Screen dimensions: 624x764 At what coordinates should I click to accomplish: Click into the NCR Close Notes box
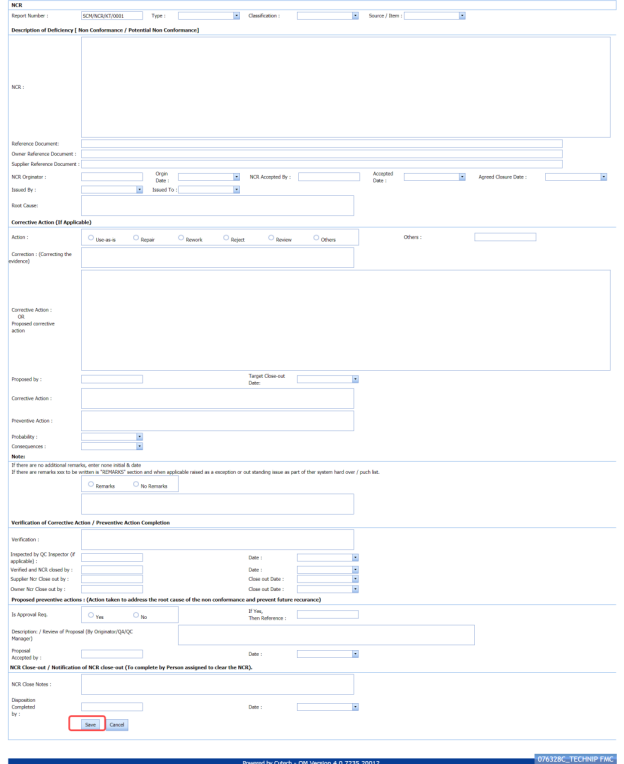217,684
